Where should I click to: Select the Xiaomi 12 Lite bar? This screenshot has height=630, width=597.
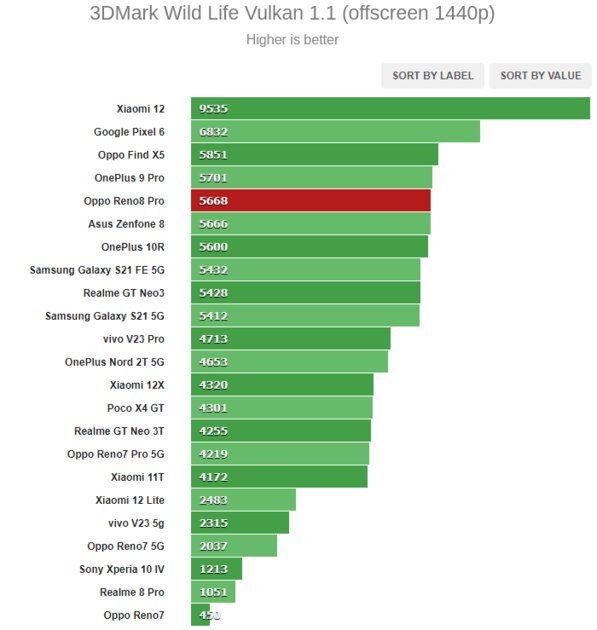pos(243,500)
